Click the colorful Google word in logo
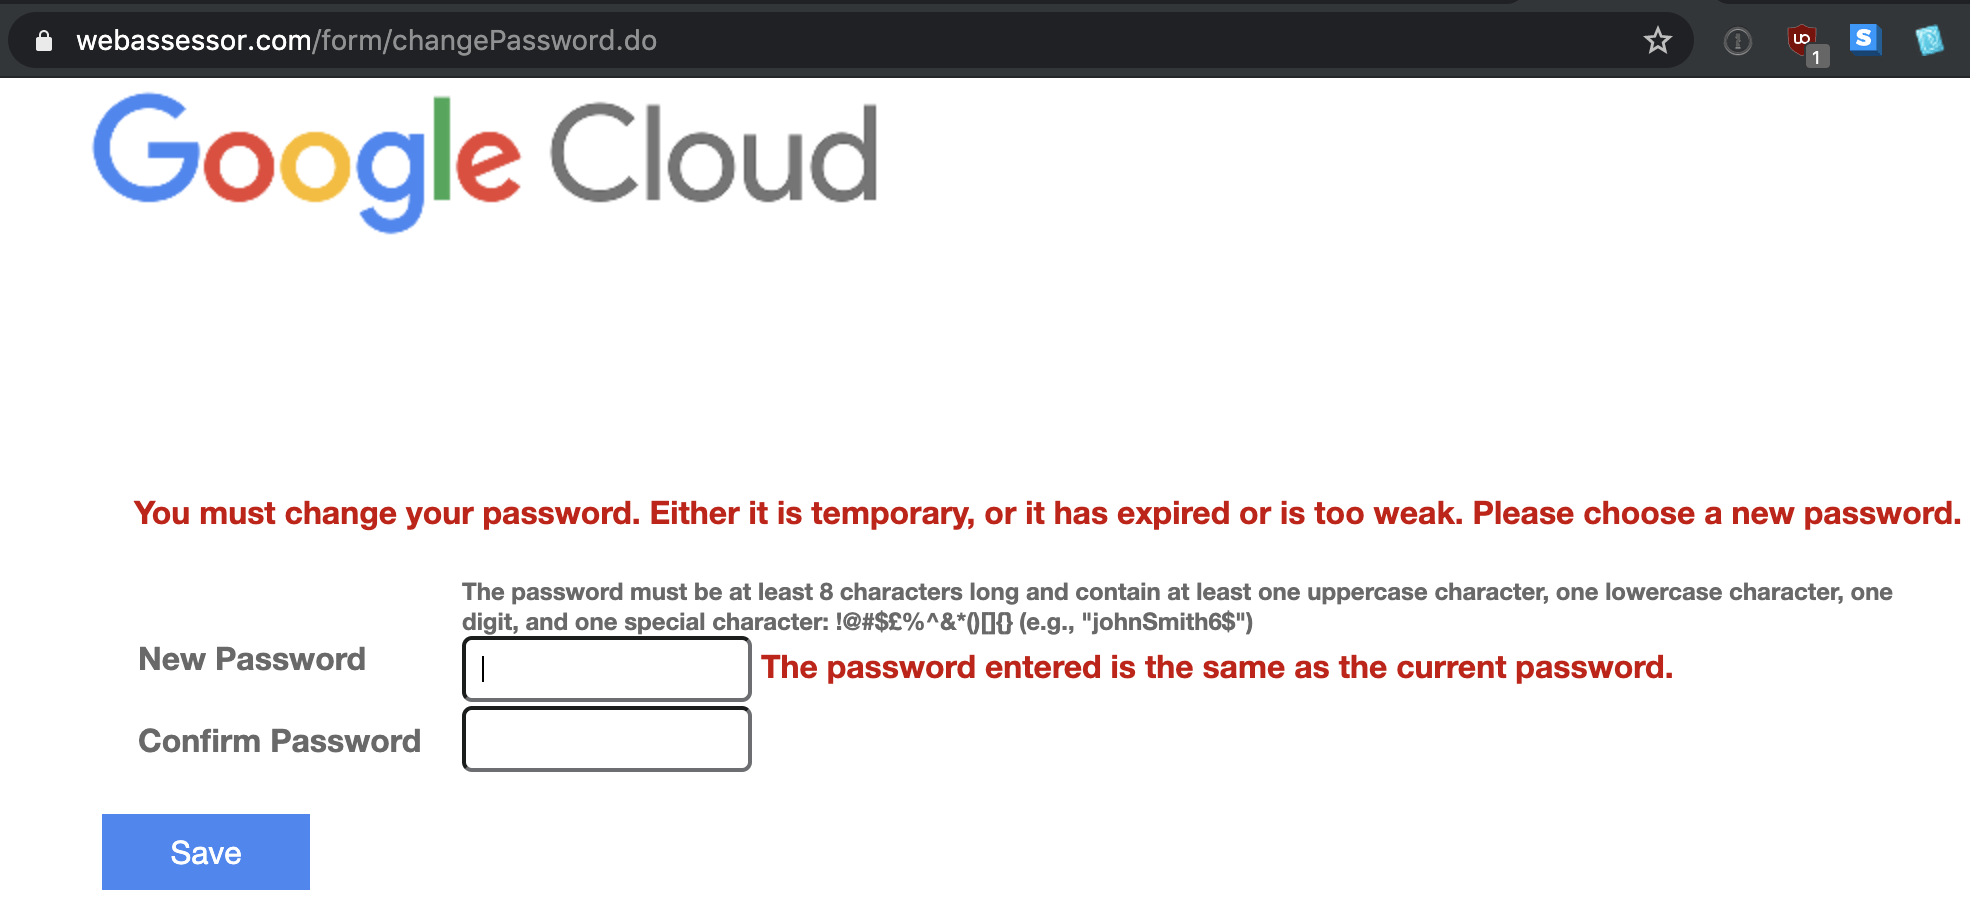The width and height of the screenshot is (1970, 910). [x=307, y=160]
